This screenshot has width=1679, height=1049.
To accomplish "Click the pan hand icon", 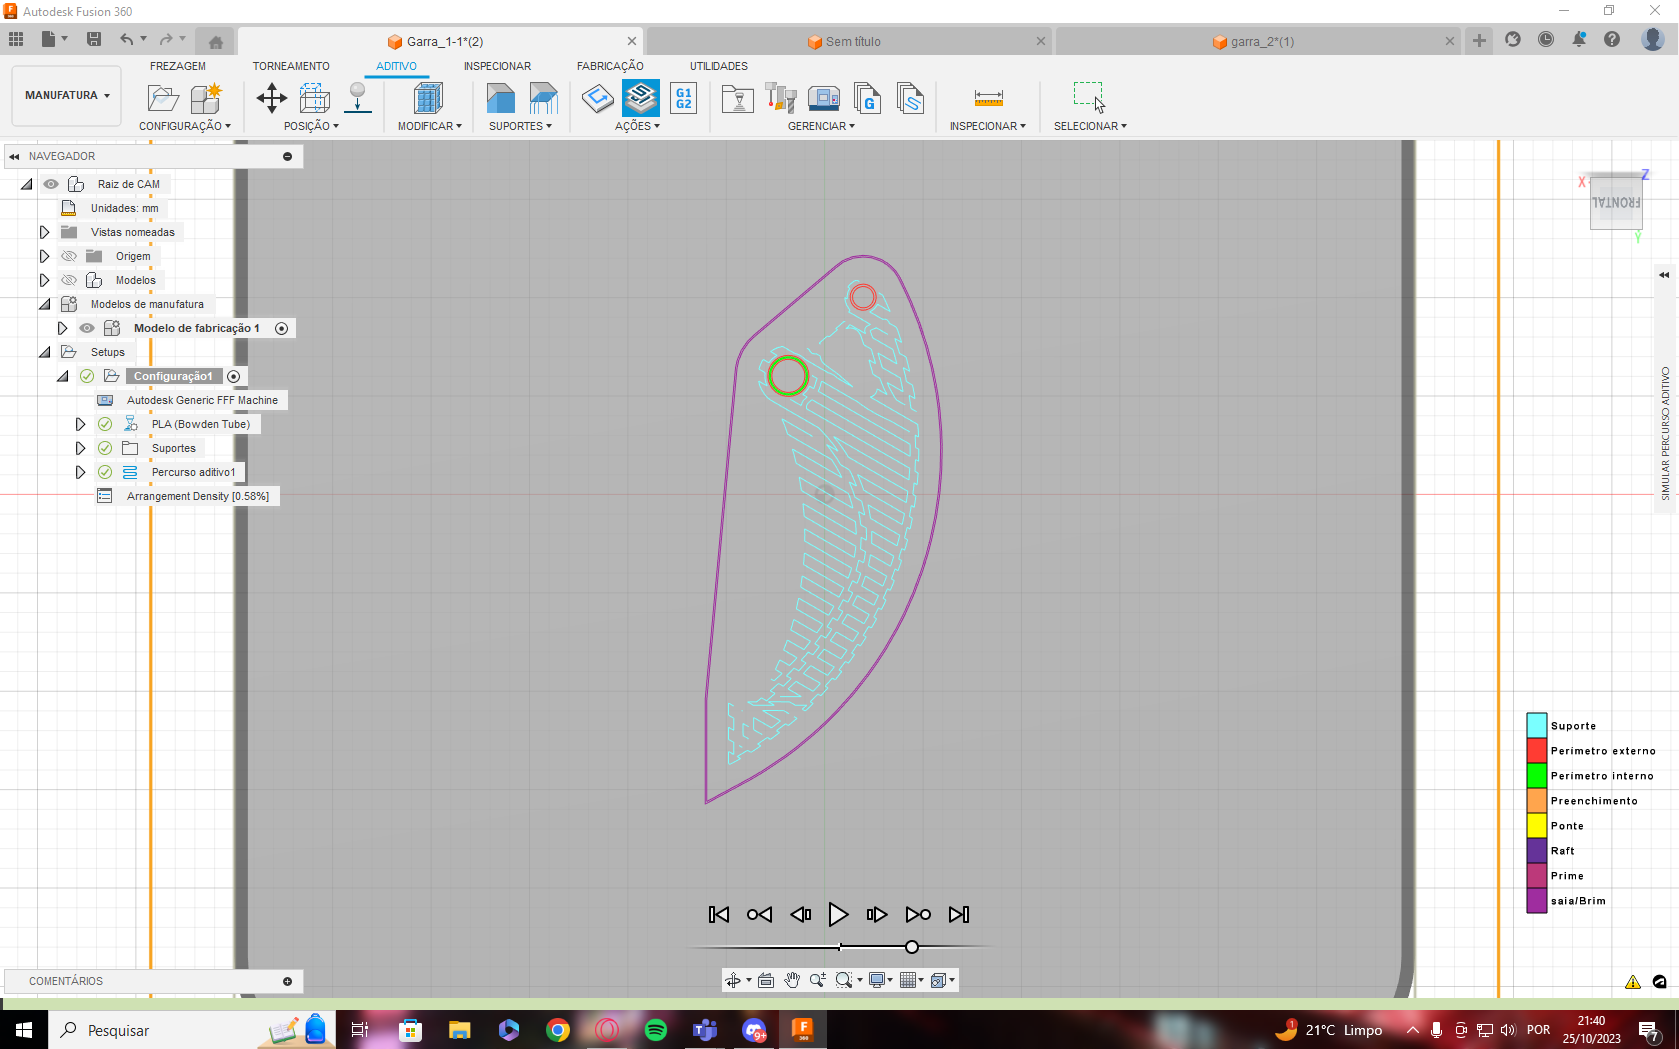I will pos(792,980).
